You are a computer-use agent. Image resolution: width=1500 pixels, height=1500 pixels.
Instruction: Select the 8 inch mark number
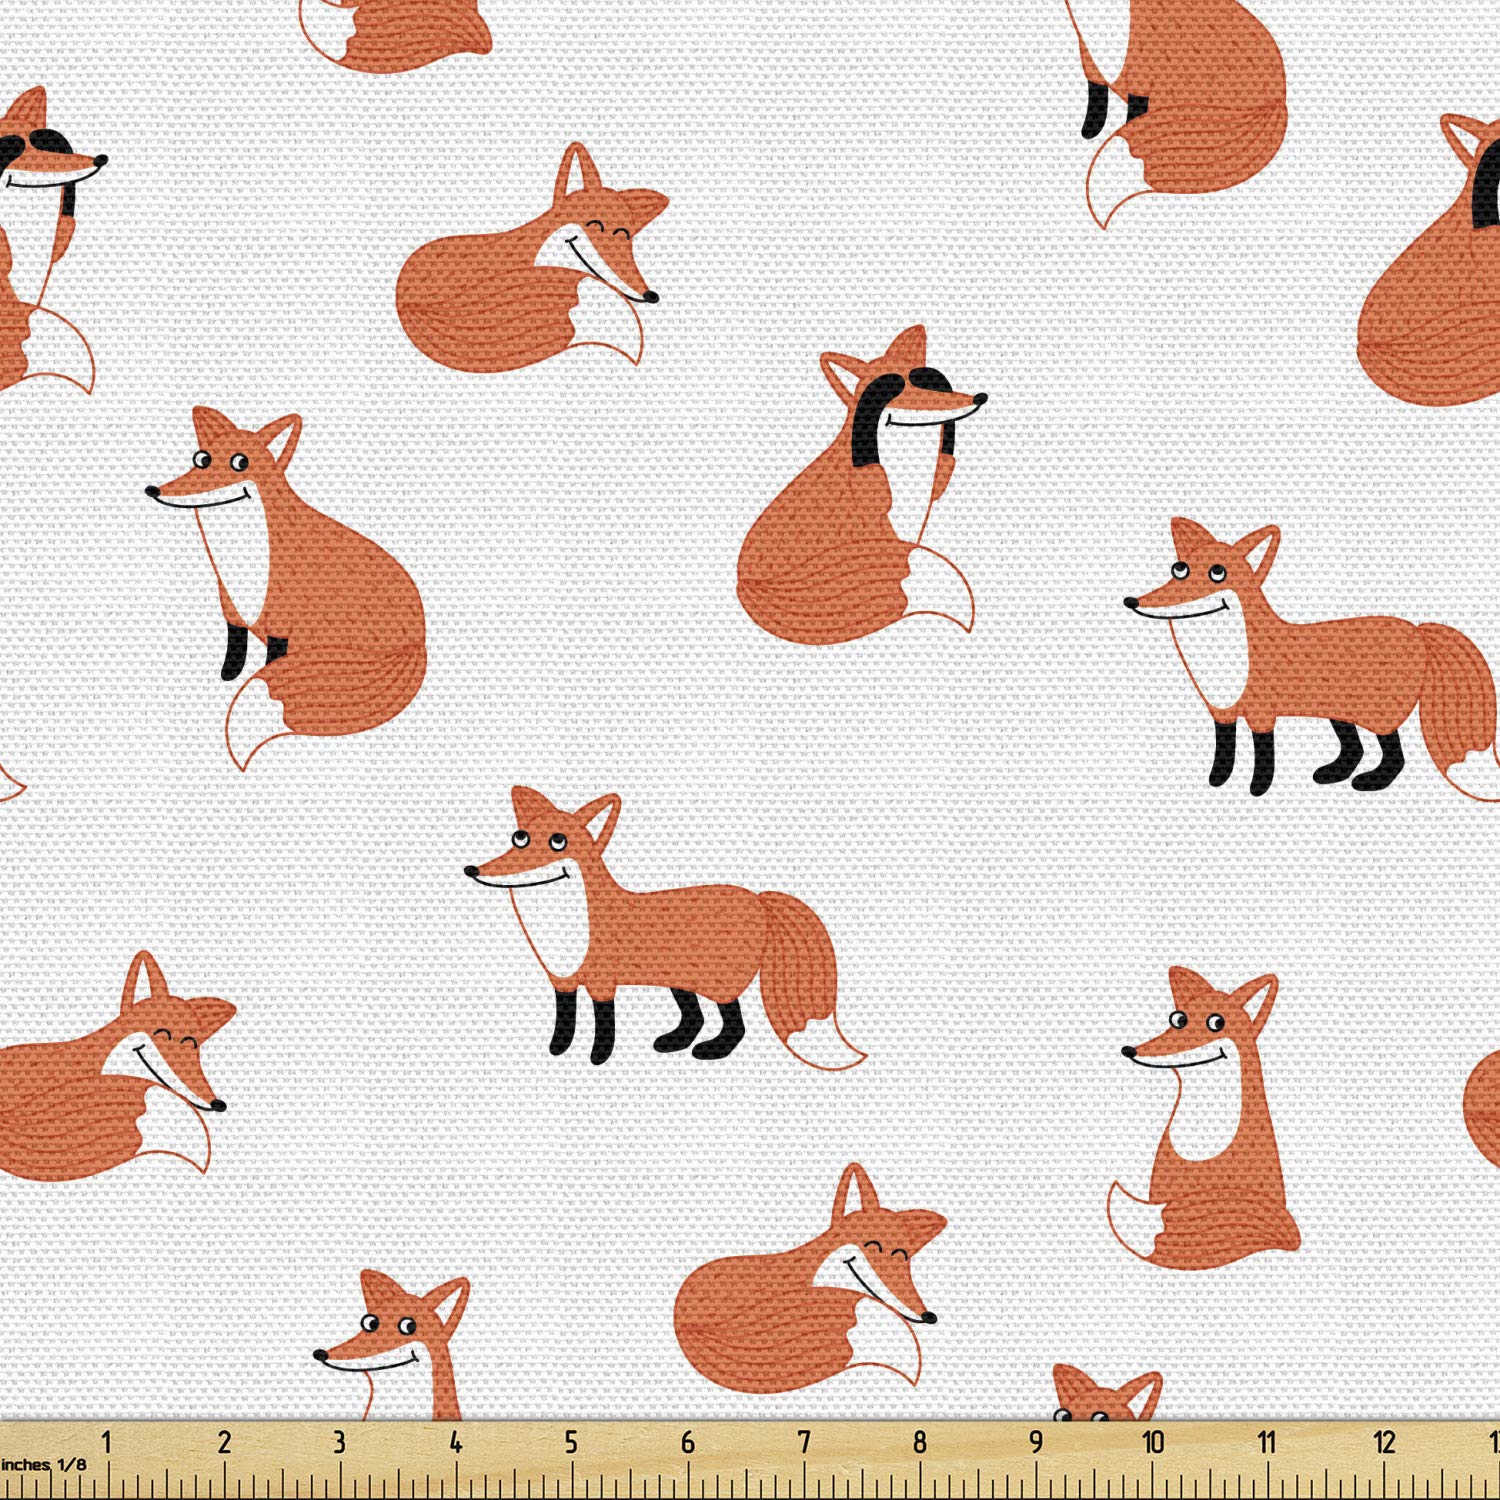click(x=920, y=1442)
